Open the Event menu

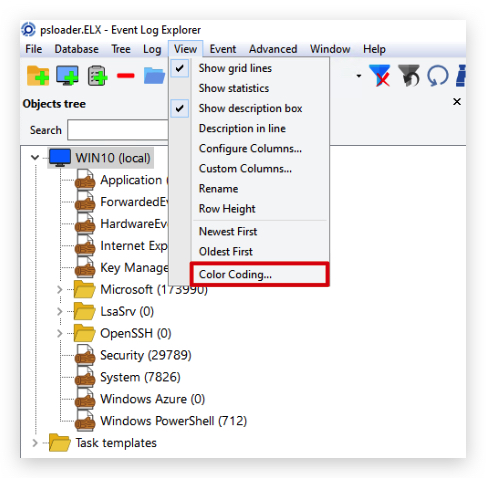pyautogui.click(x=223, y=49)
